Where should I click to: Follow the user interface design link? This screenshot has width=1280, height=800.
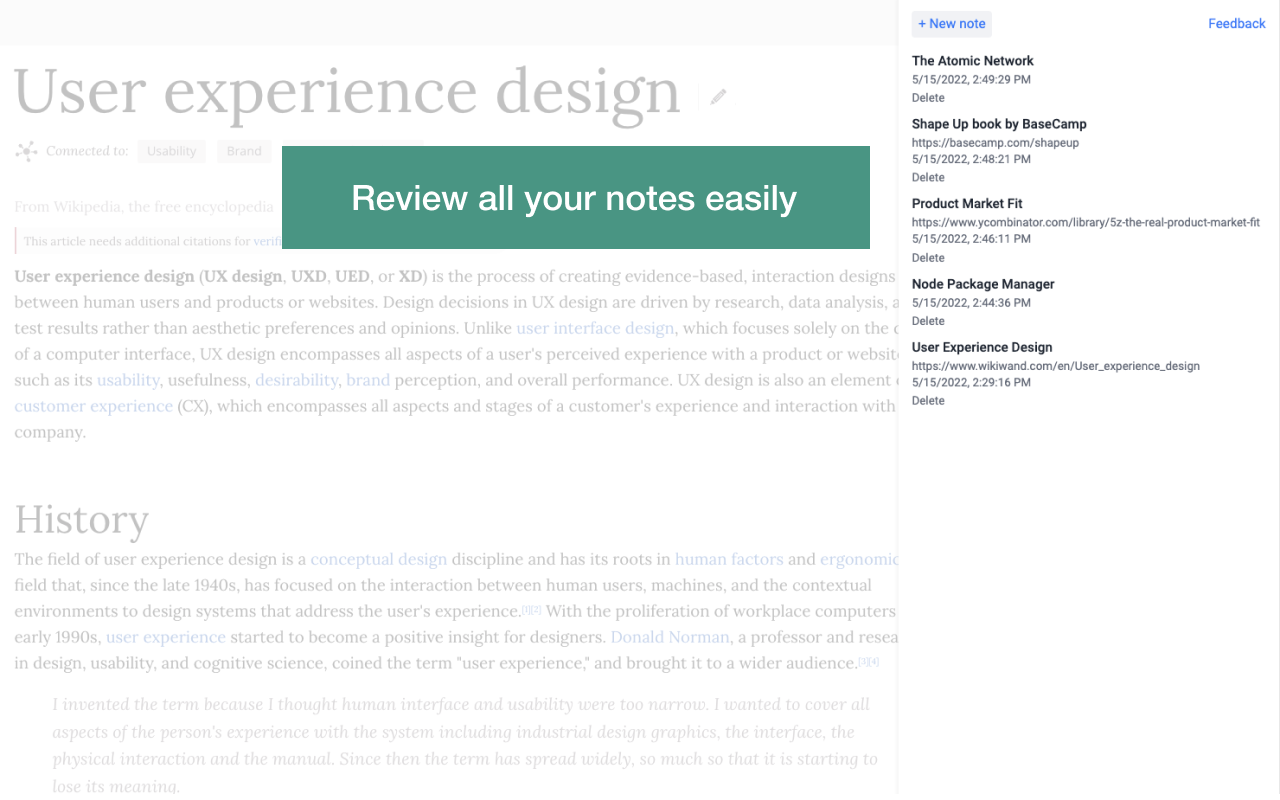pos(595,328)
